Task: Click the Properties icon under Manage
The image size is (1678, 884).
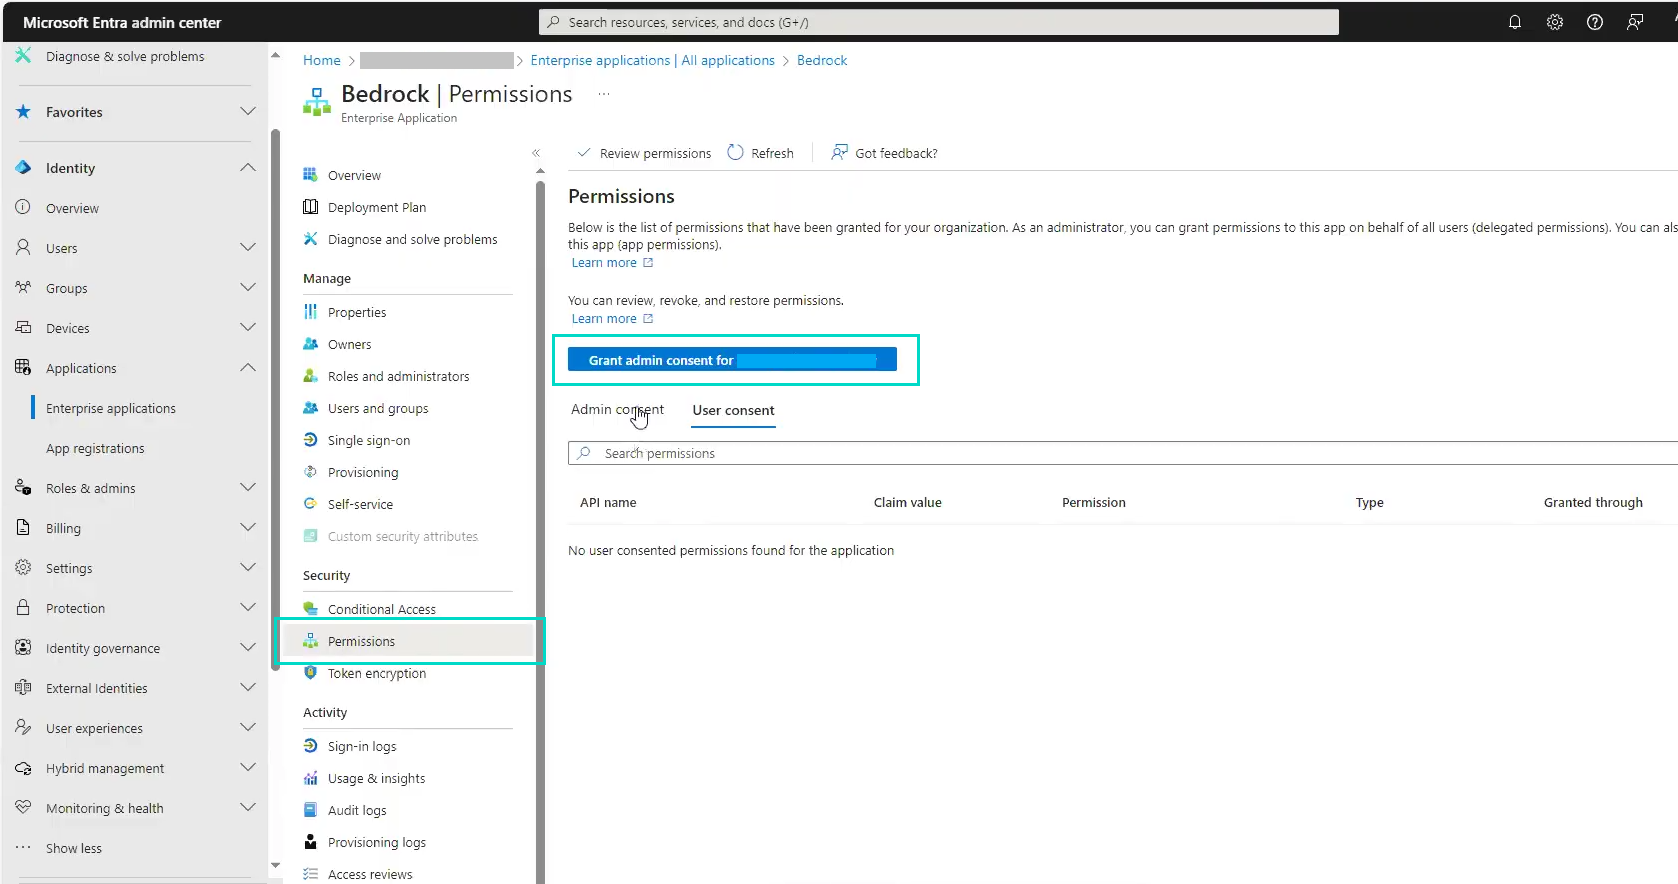Action: pos(310,312)
